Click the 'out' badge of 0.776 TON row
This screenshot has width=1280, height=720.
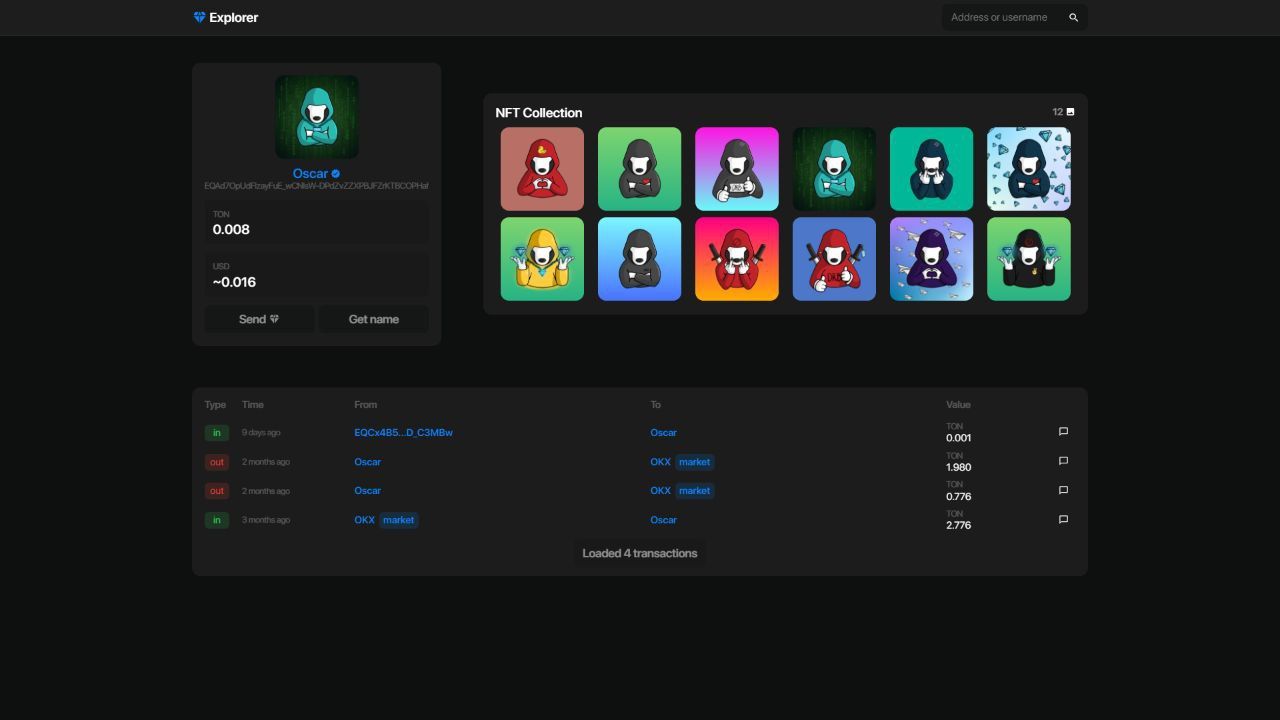point(216,491)
